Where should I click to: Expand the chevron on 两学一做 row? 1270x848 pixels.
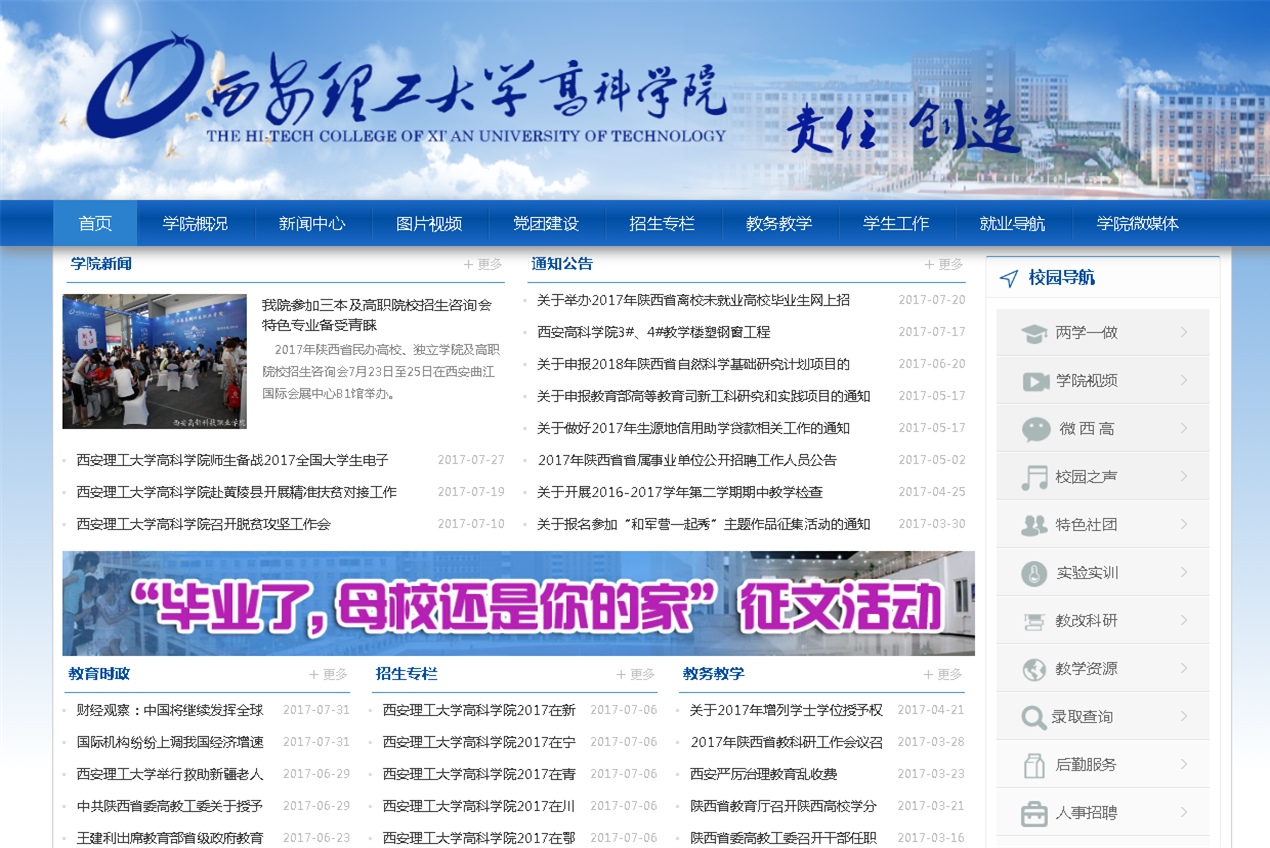point(1184,332)
